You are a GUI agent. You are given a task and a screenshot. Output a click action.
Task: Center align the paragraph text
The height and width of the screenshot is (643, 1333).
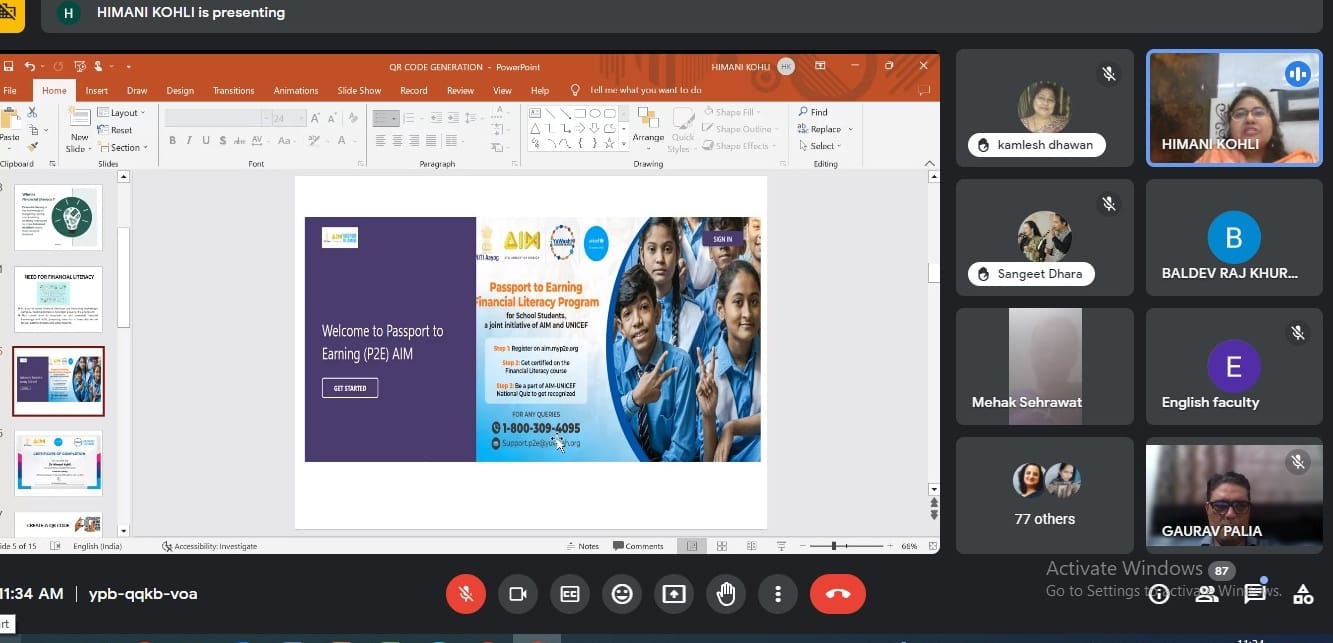coord(397,141)
